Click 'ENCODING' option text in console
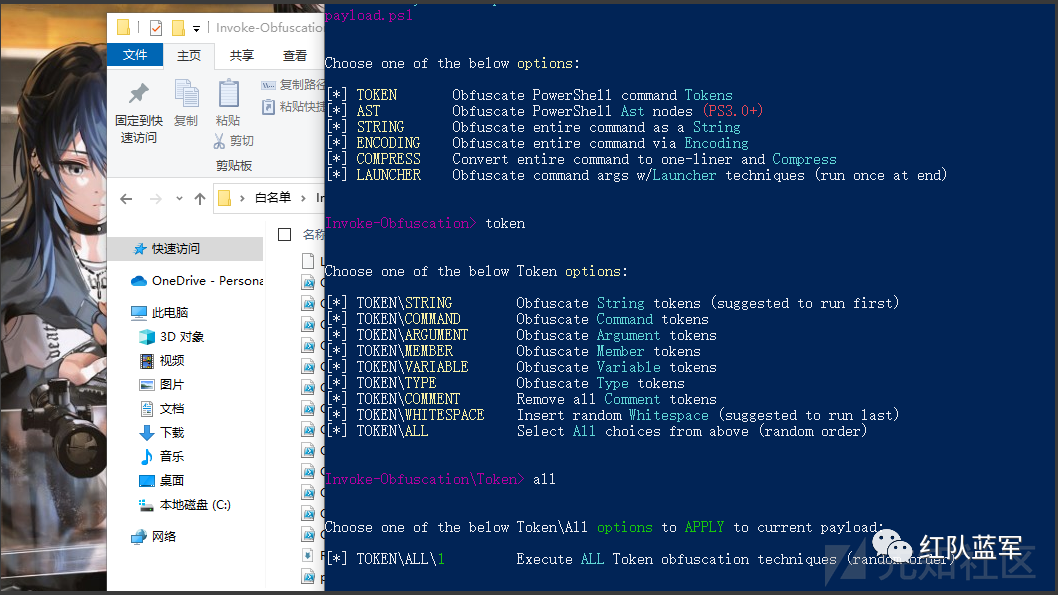This screenshot has height=595, width=1058. [389, 143]
